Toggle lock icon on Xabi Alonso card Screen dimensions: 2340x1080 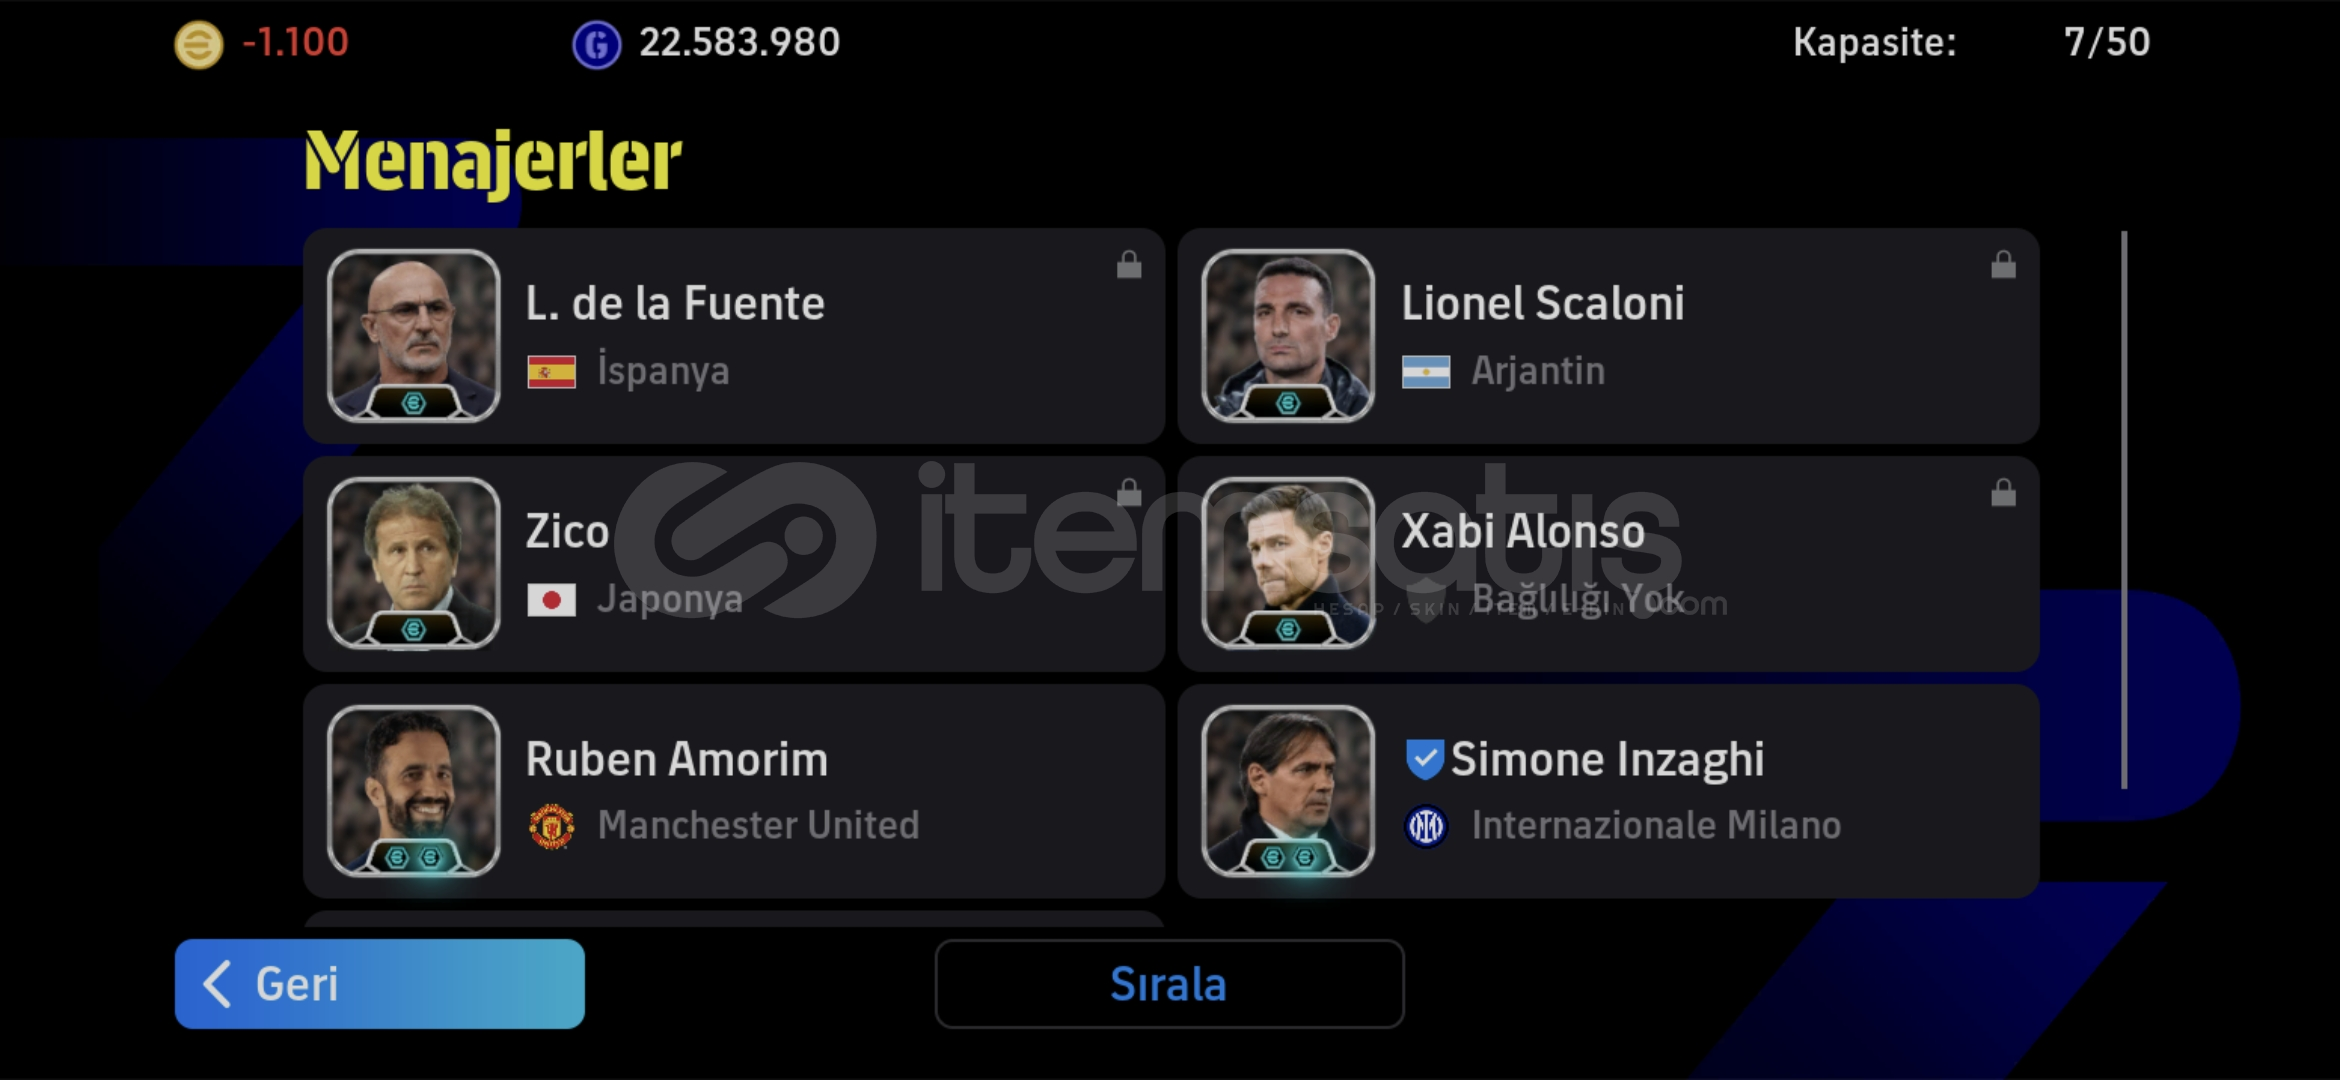pyautogui.click(x=2003, y=493)
